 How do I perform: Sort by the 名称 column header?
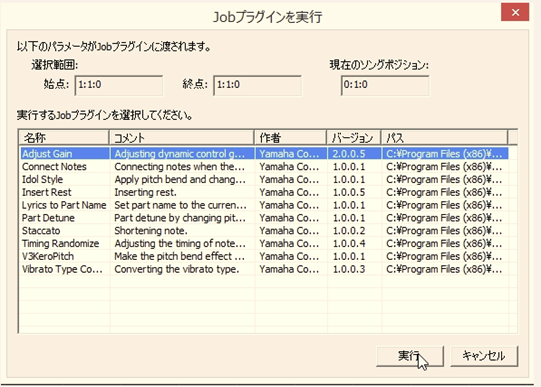coord(64,138)
